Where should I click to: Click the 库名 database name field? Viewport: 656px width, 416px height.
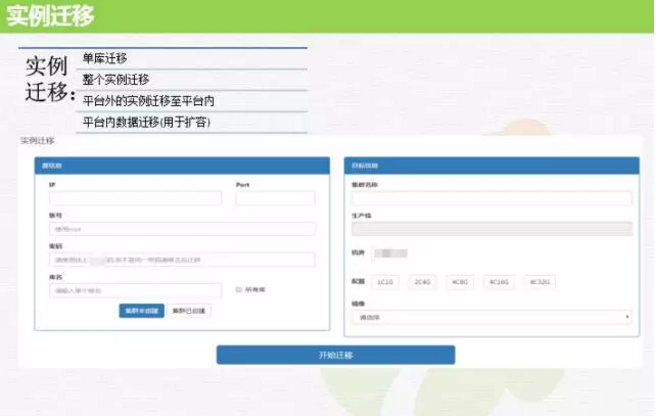click(x=135, y=290)
